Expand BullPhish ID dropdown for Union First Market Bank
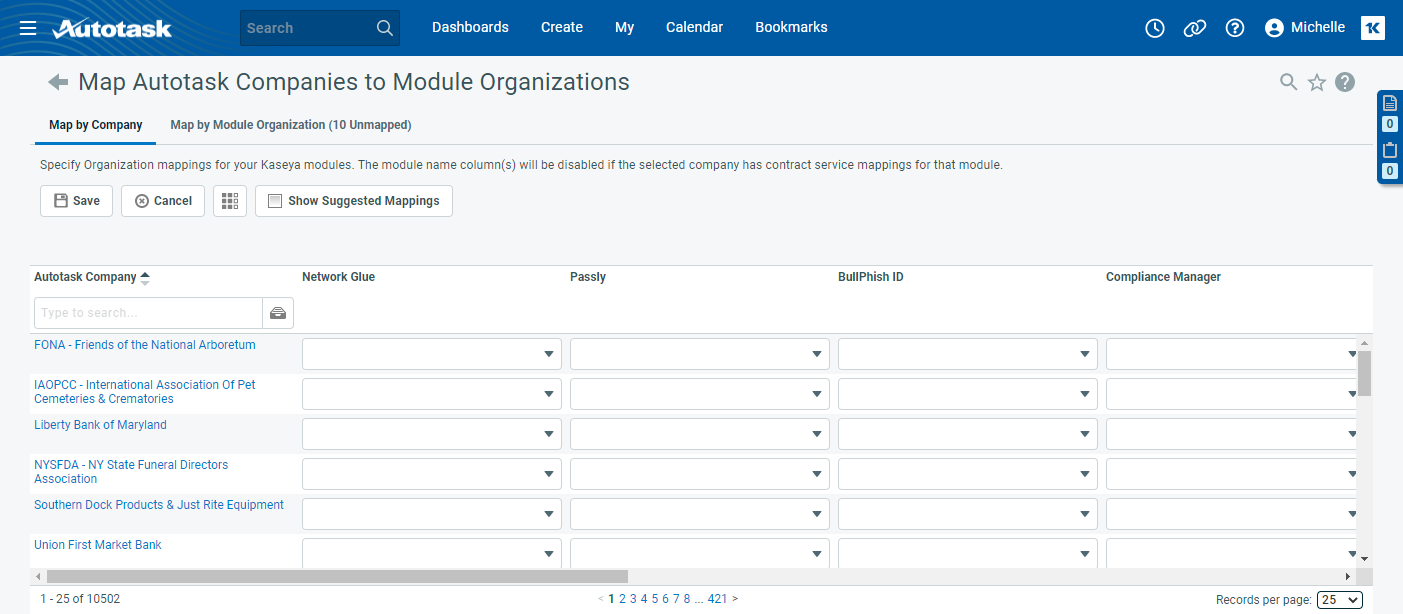The height and width of the screenshot is (614, 1403). (1085, 553)
